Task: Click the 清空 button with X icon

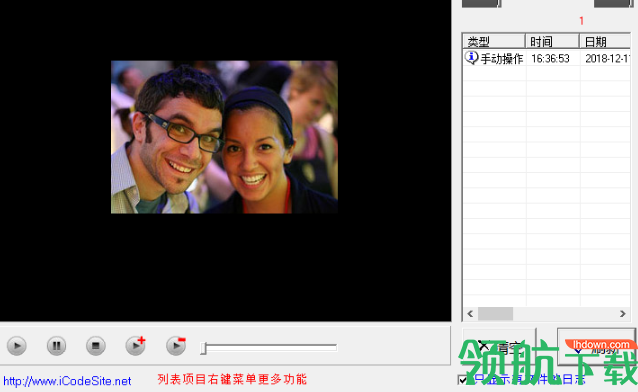Action: 499,346
